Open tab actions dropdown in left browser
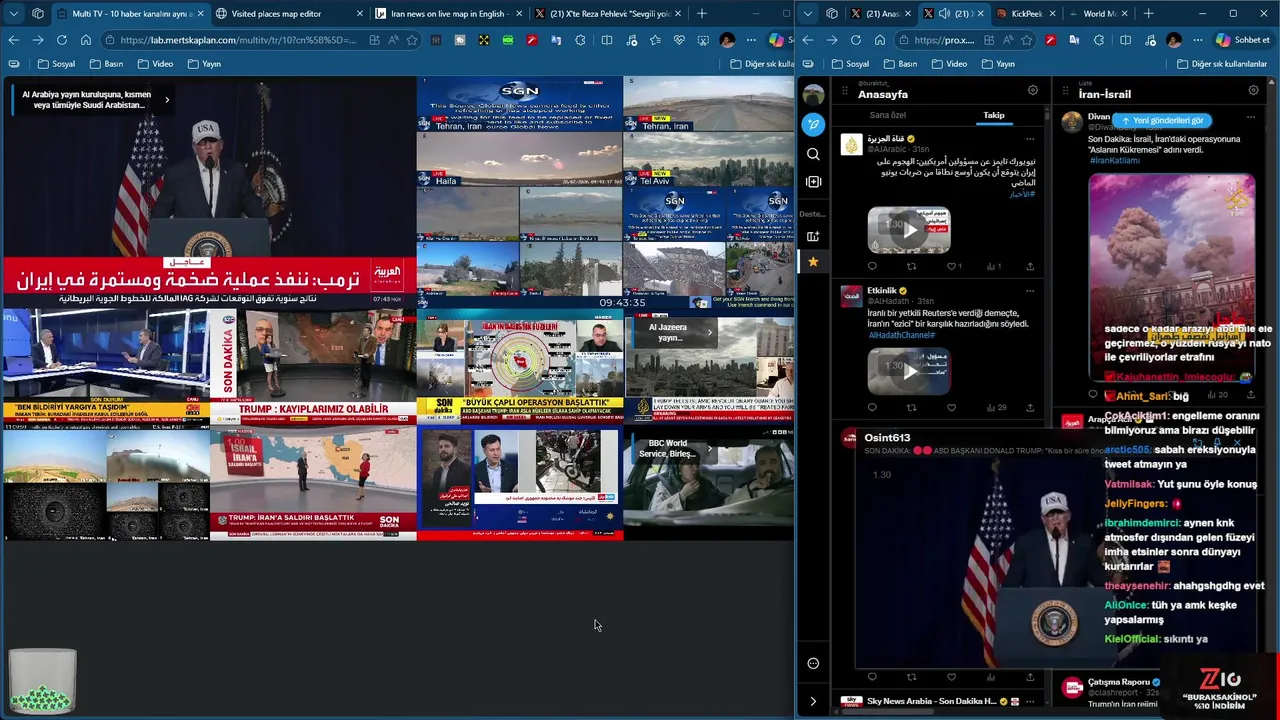The height and width of the screenshot is (720, 1280). 13,14
